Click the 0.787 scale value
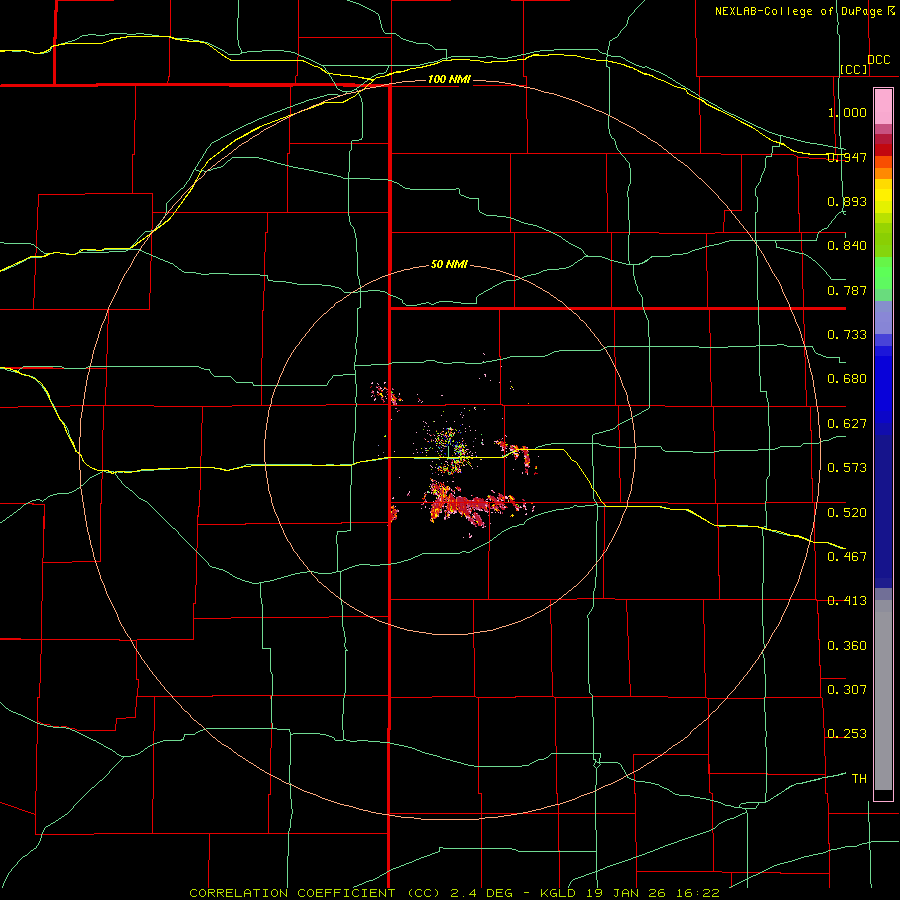Viewport: 900px width, 900px height. coord(847,290)
